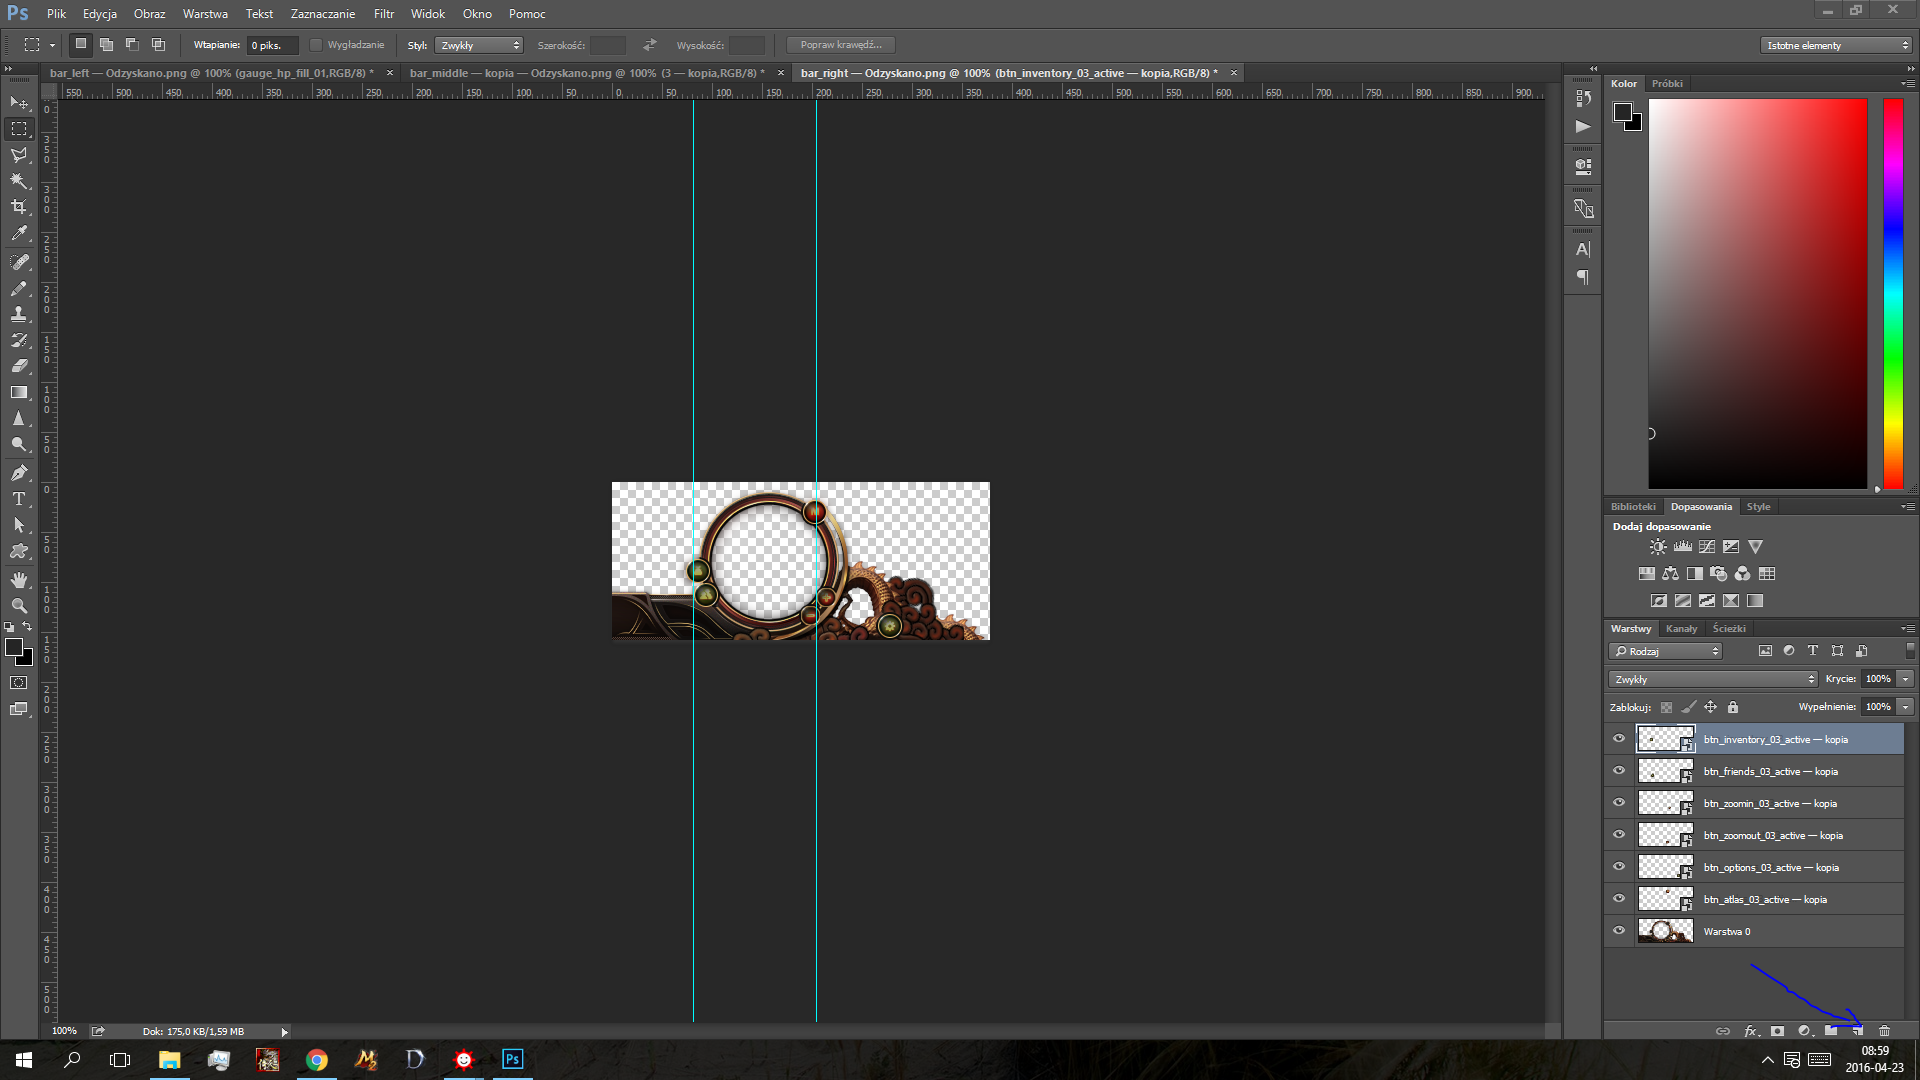Hide the btn_atlas_03_active layer
1920x1080 pixels.
(1619, 899)
